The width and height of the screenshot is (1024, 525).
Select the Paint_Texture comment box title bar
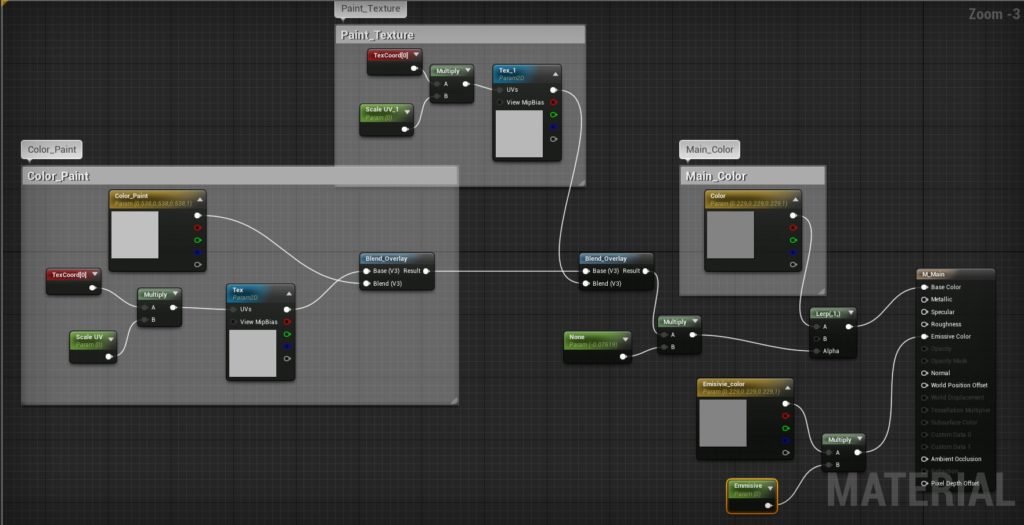click(460, 35)
